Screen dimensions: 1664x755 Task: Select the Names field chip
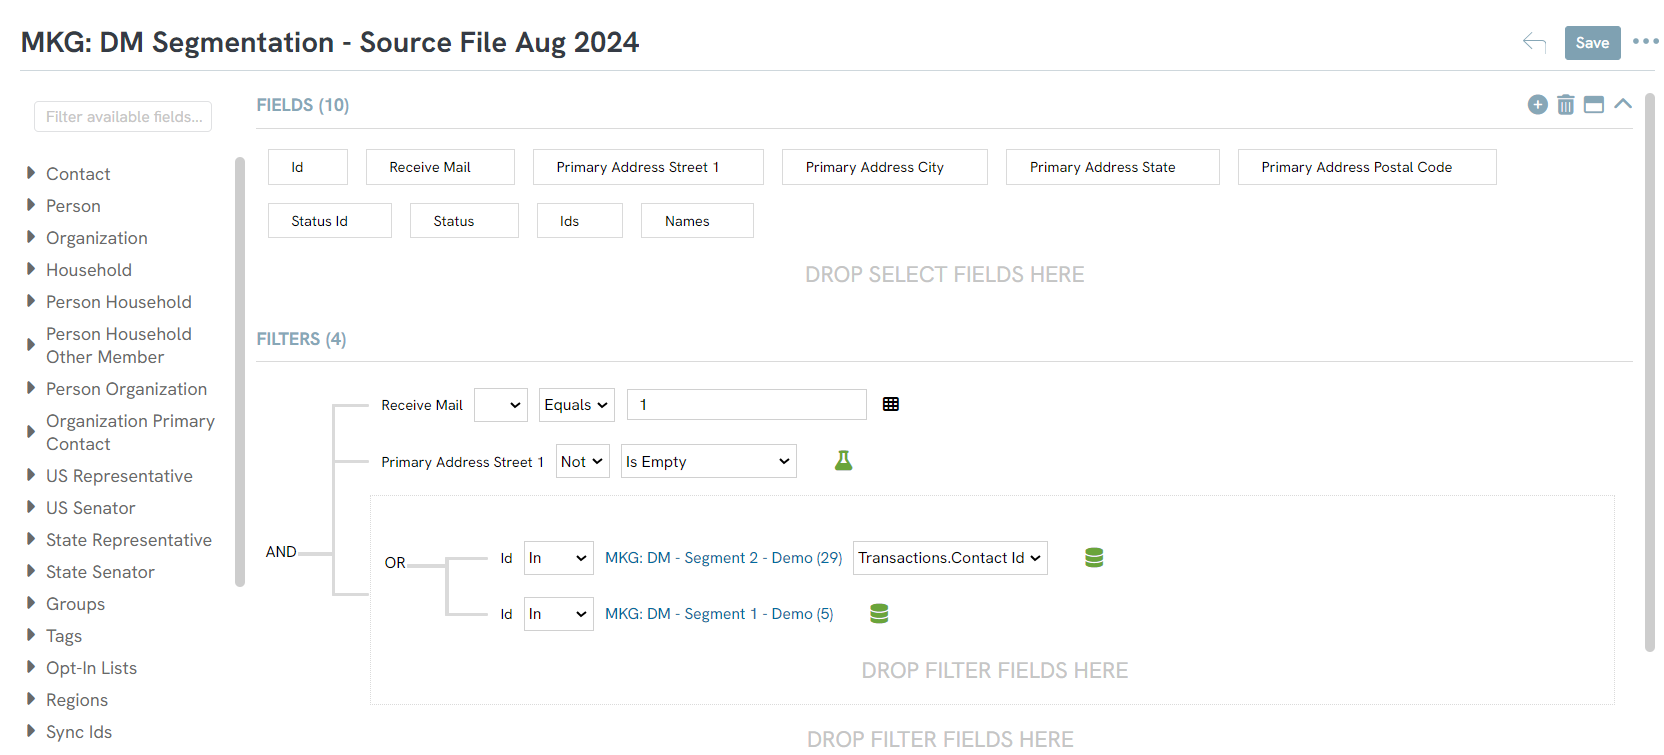point(697,221)
